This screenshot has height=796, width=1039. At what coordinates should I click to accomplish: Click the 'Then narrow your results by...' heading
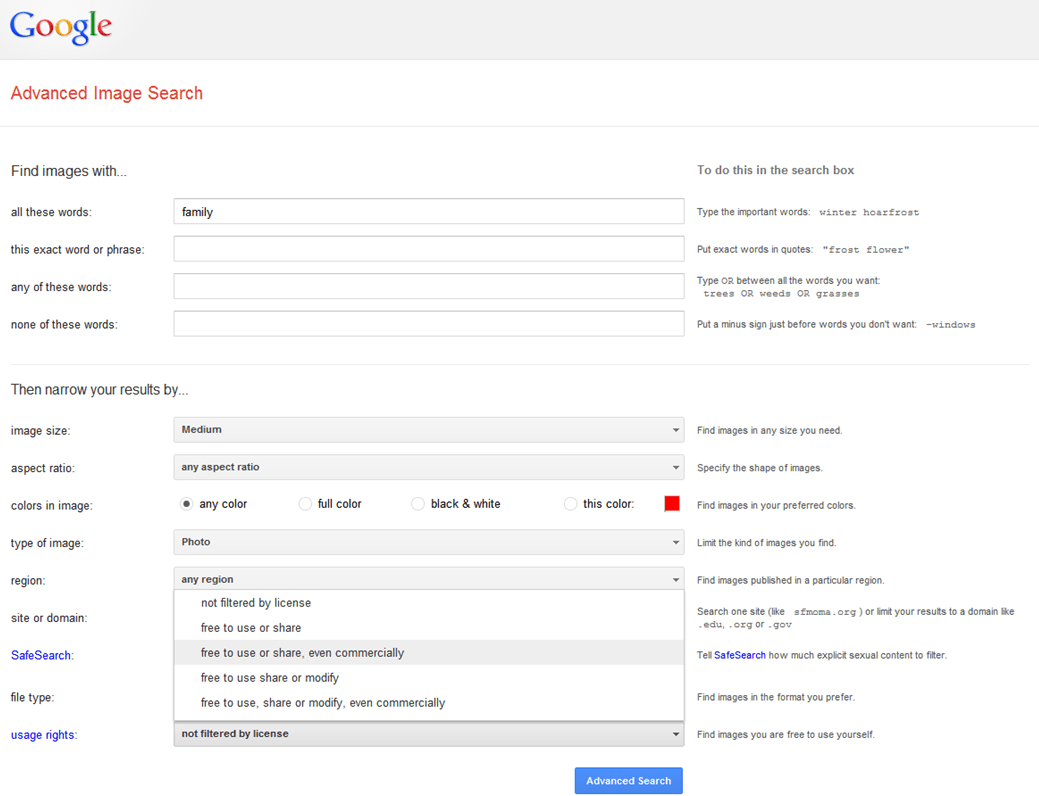pos(99,390)
